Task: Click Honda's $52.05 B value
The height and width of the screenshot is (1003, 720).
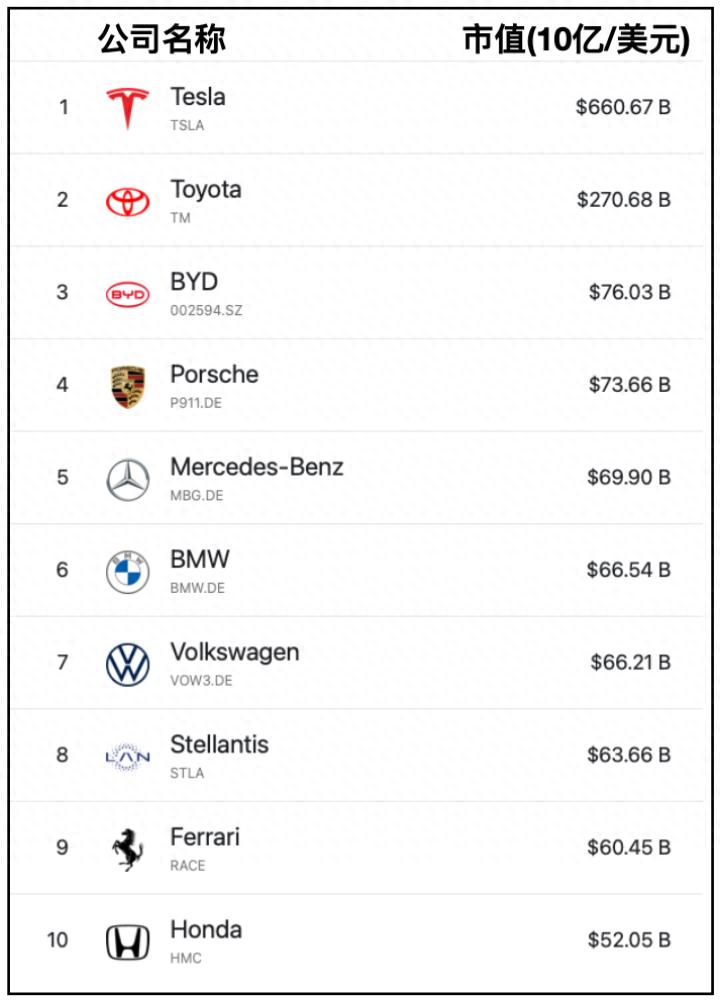Action: [x=628, y=940]
